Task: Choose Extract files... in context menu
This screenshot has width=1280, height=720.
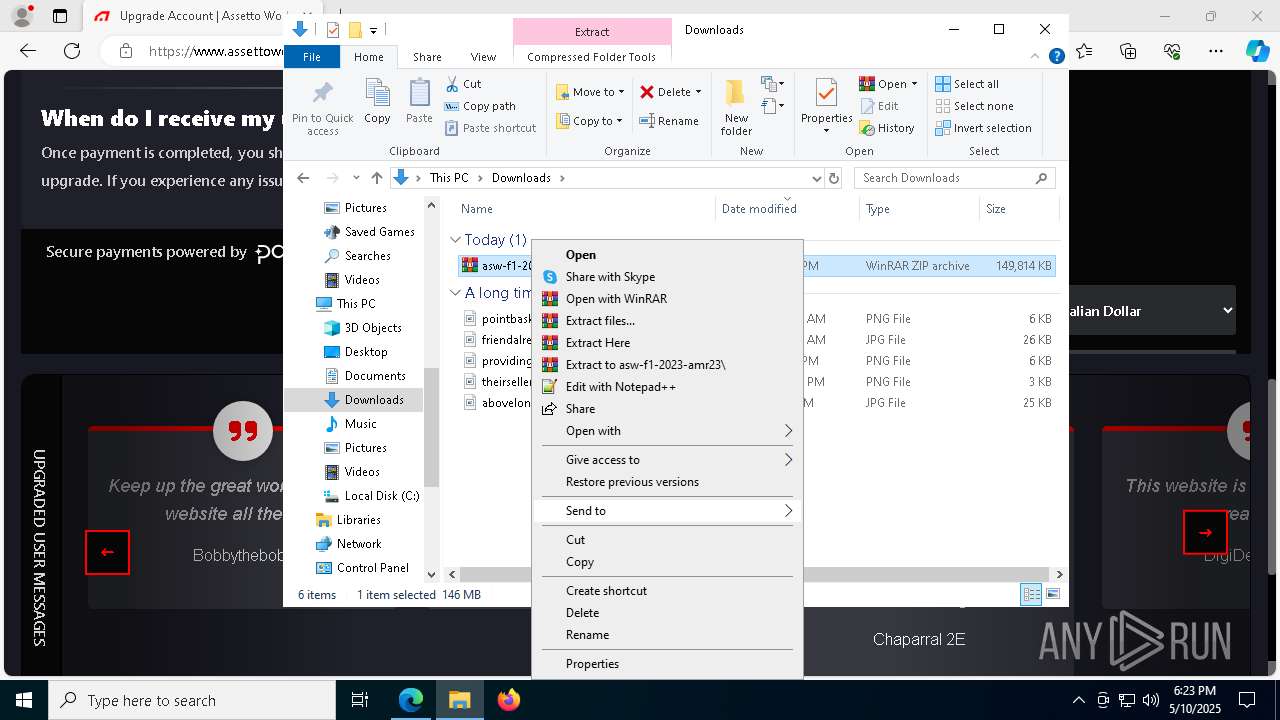Action: pos(667,321)
